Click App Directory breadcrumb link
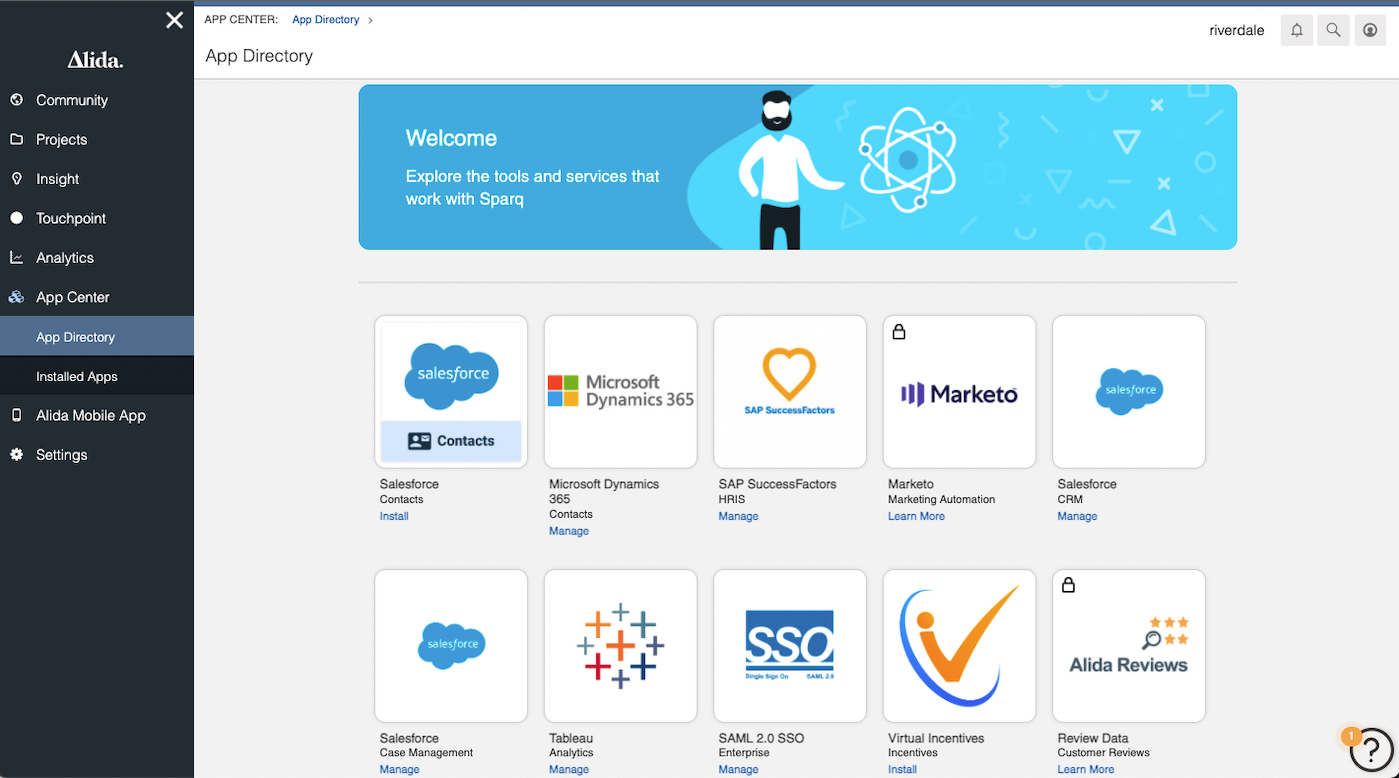The image size is (1399, 778). [x=325, y=20]
